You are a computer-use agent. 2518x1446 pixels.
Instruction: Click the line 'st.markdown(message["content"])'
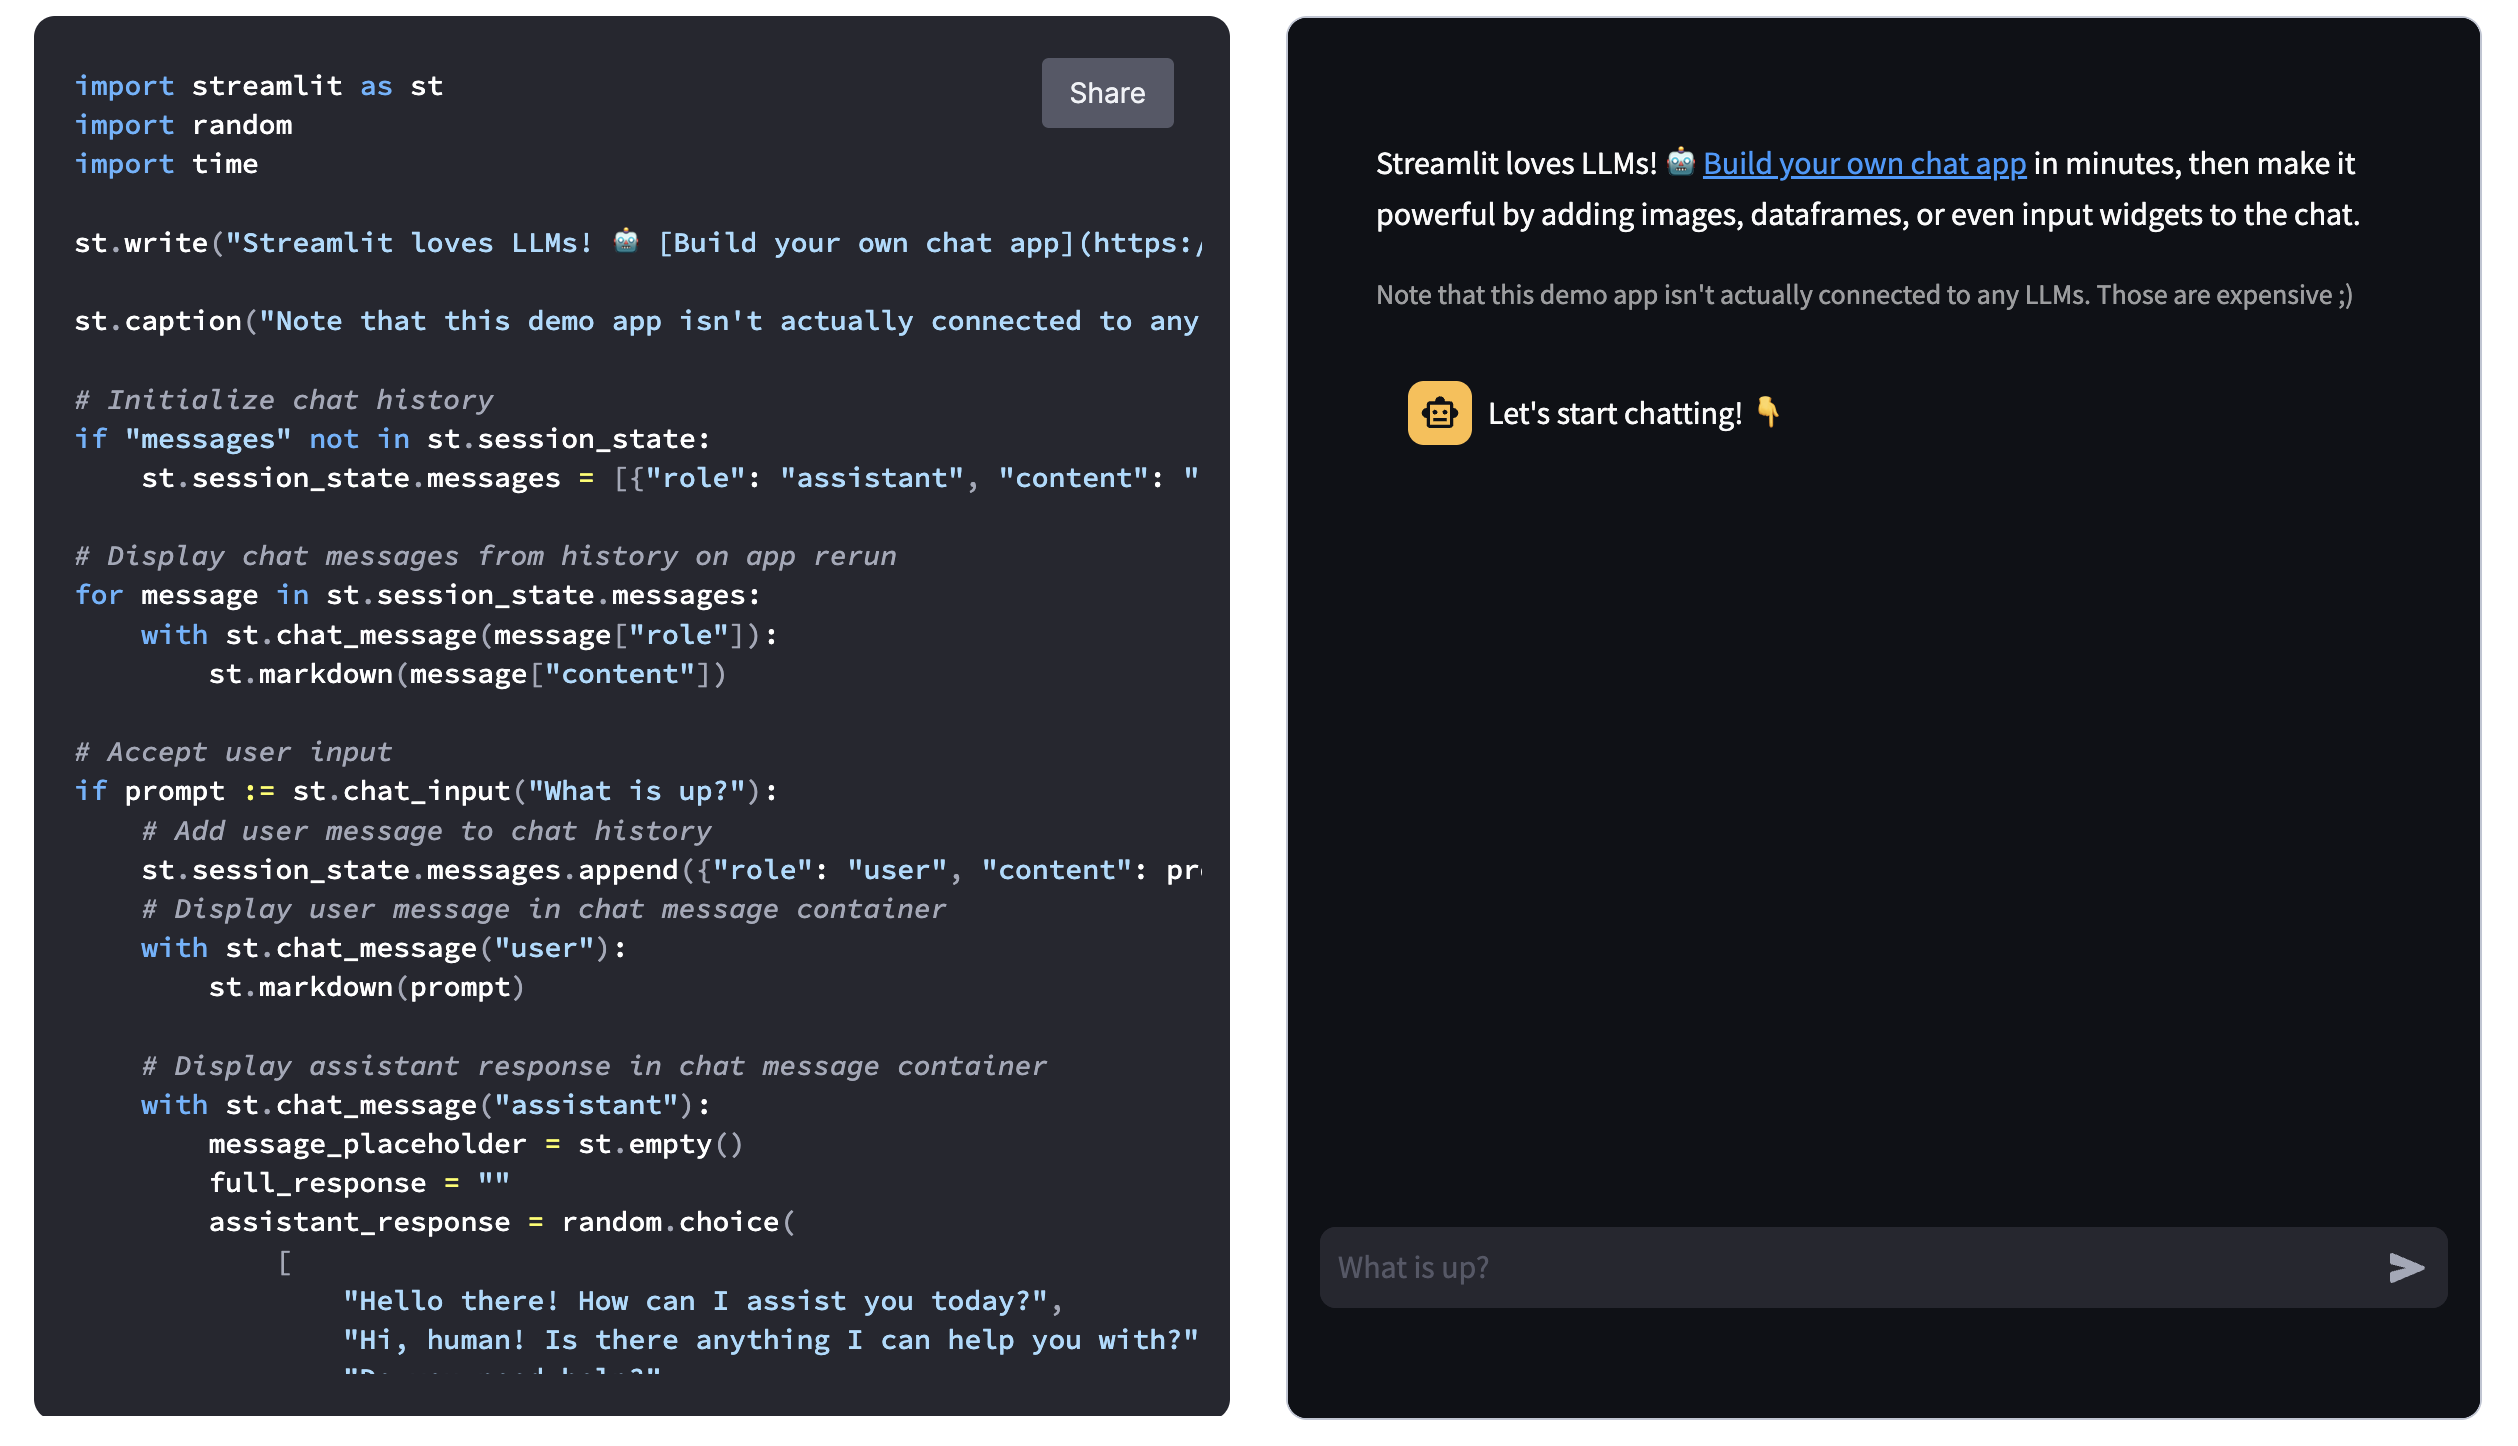[468, 674]
